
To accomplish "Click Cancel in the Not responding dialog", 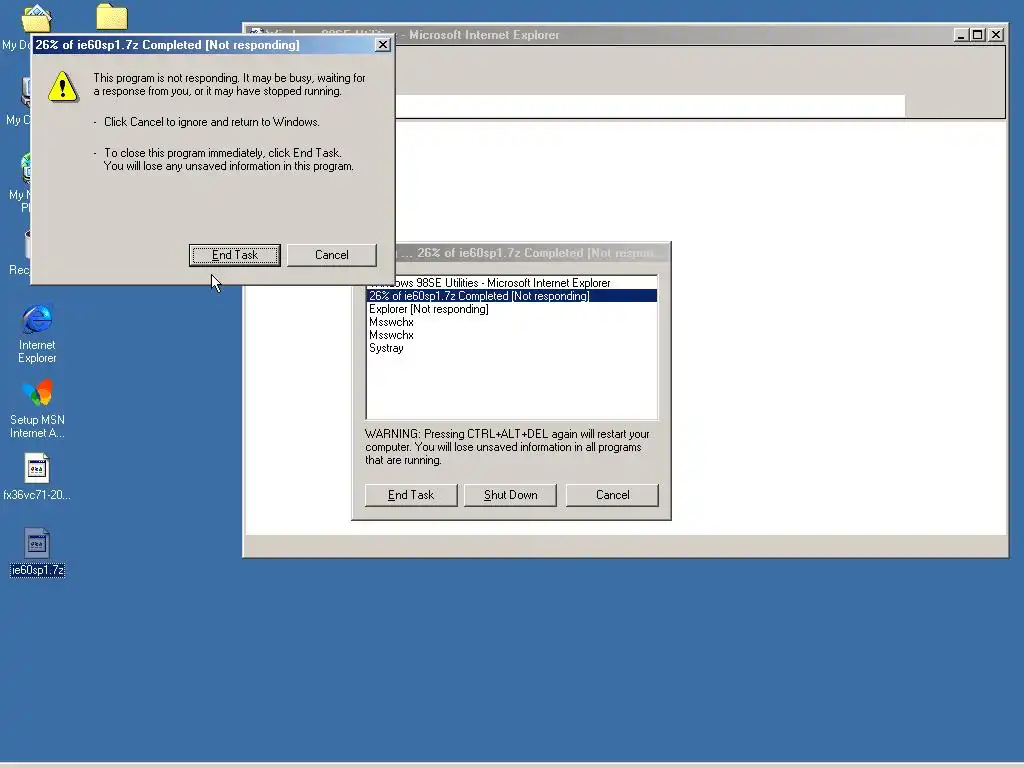I will coord(332,255).
